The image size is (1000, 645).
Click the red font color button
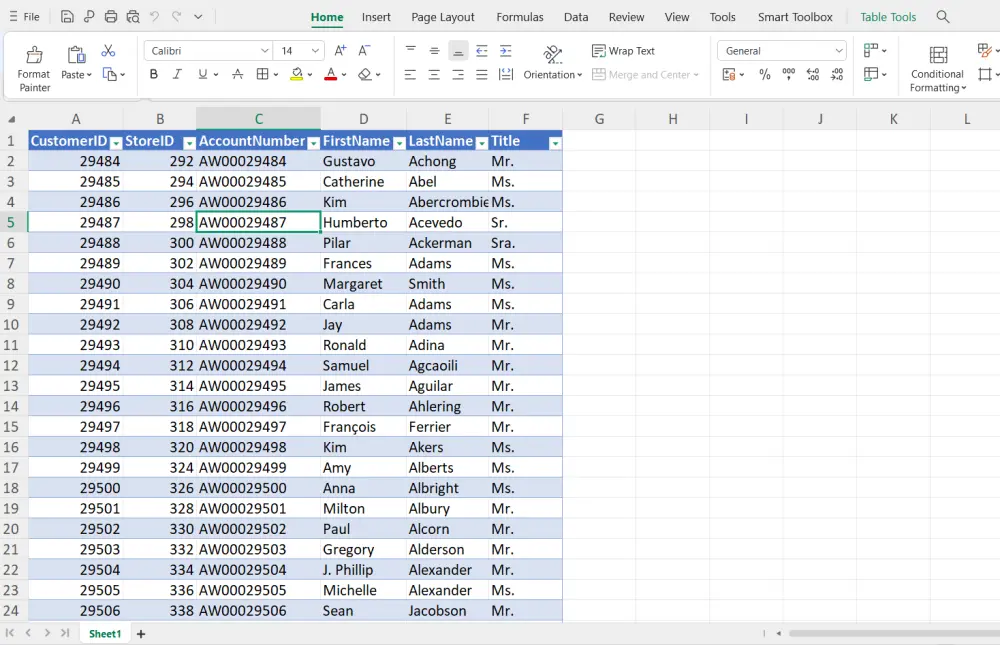tap(330, 75)
